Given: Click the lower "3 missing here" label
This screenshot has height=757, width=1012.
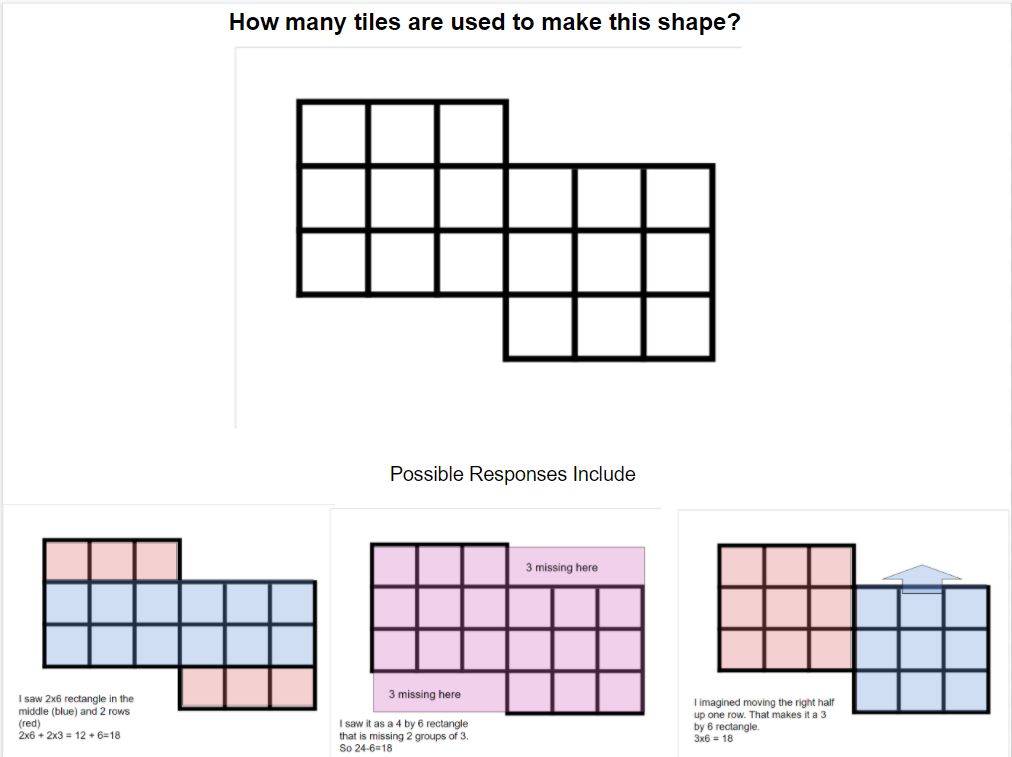Looking at the screenshot, I should (x=425, y=694).
